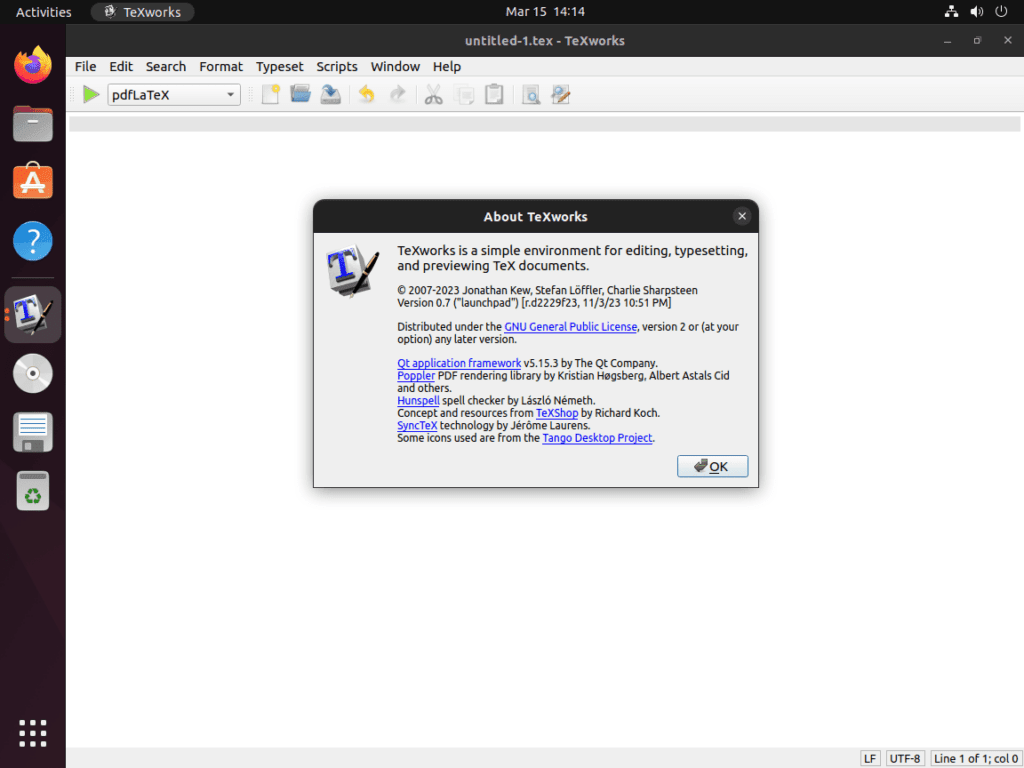This screenshot has height=768, width=1024.
Task: Undo the last edit via toolbar
Action: tap(367, 94)
